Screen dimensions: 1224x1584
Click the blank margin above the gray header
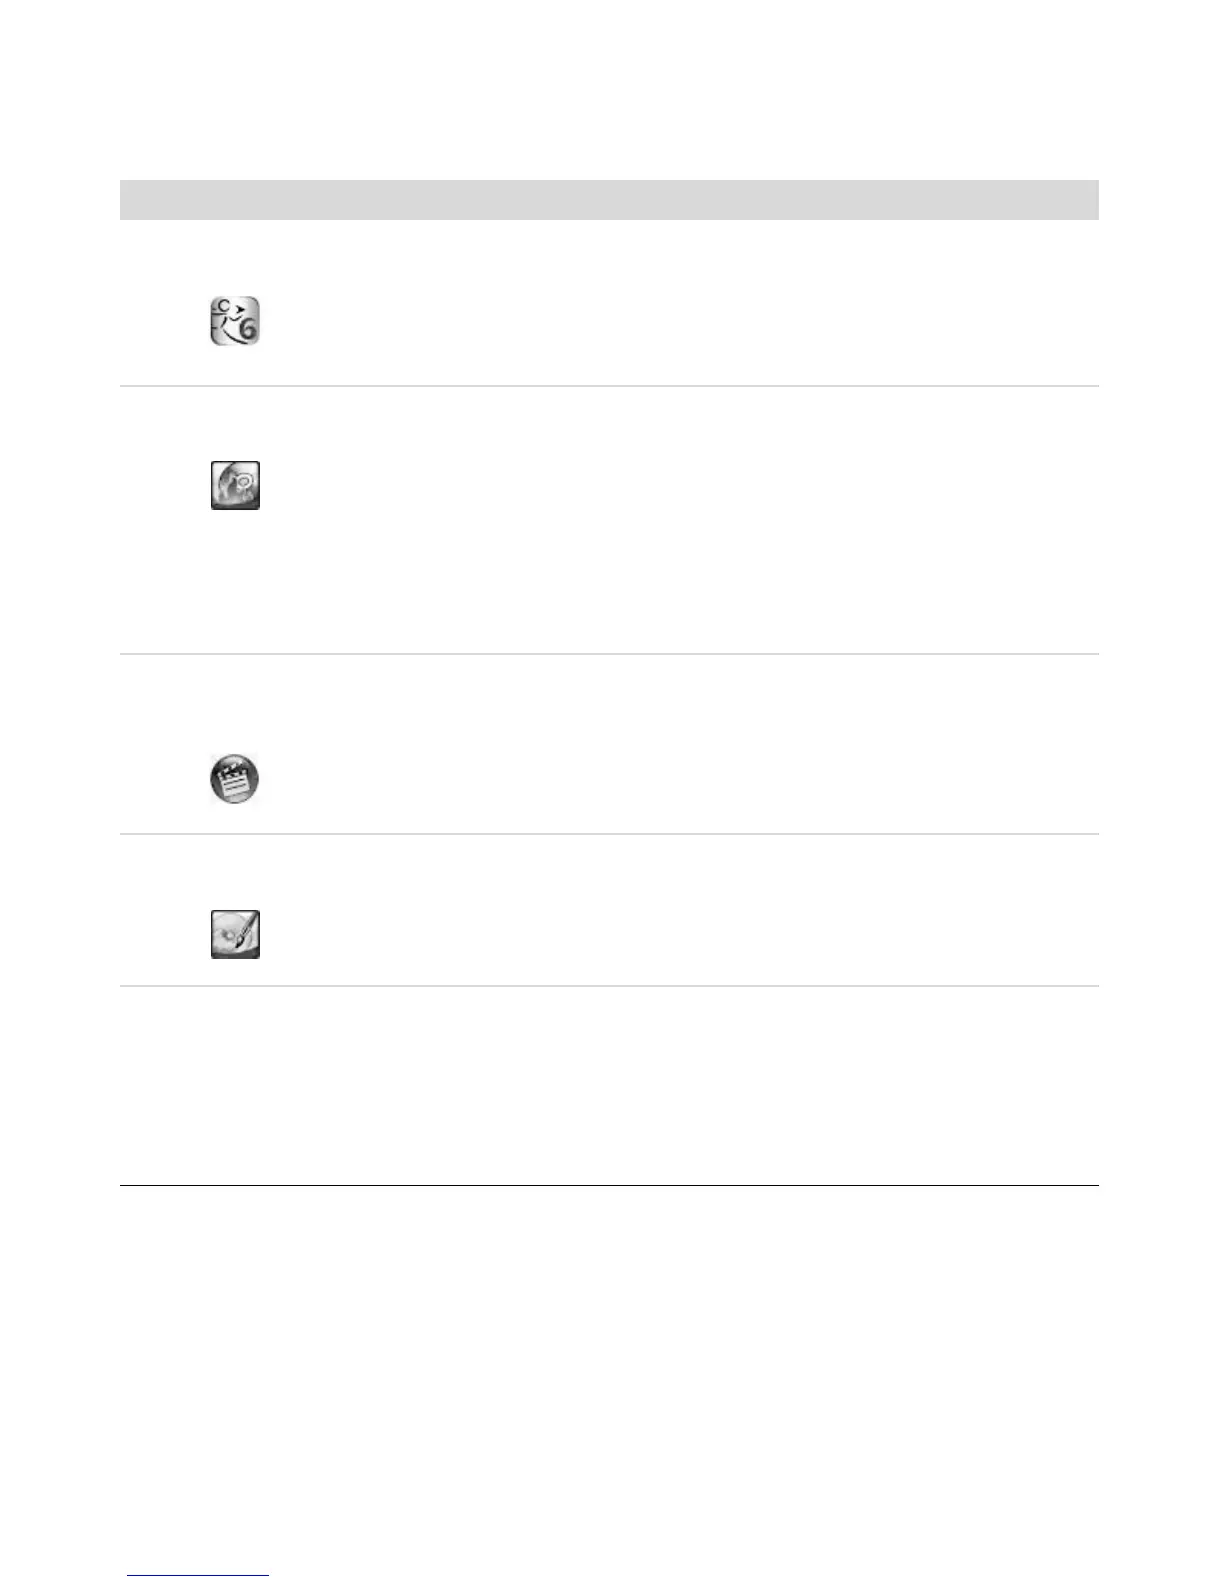pyautogui.click(x=609, y=90)
